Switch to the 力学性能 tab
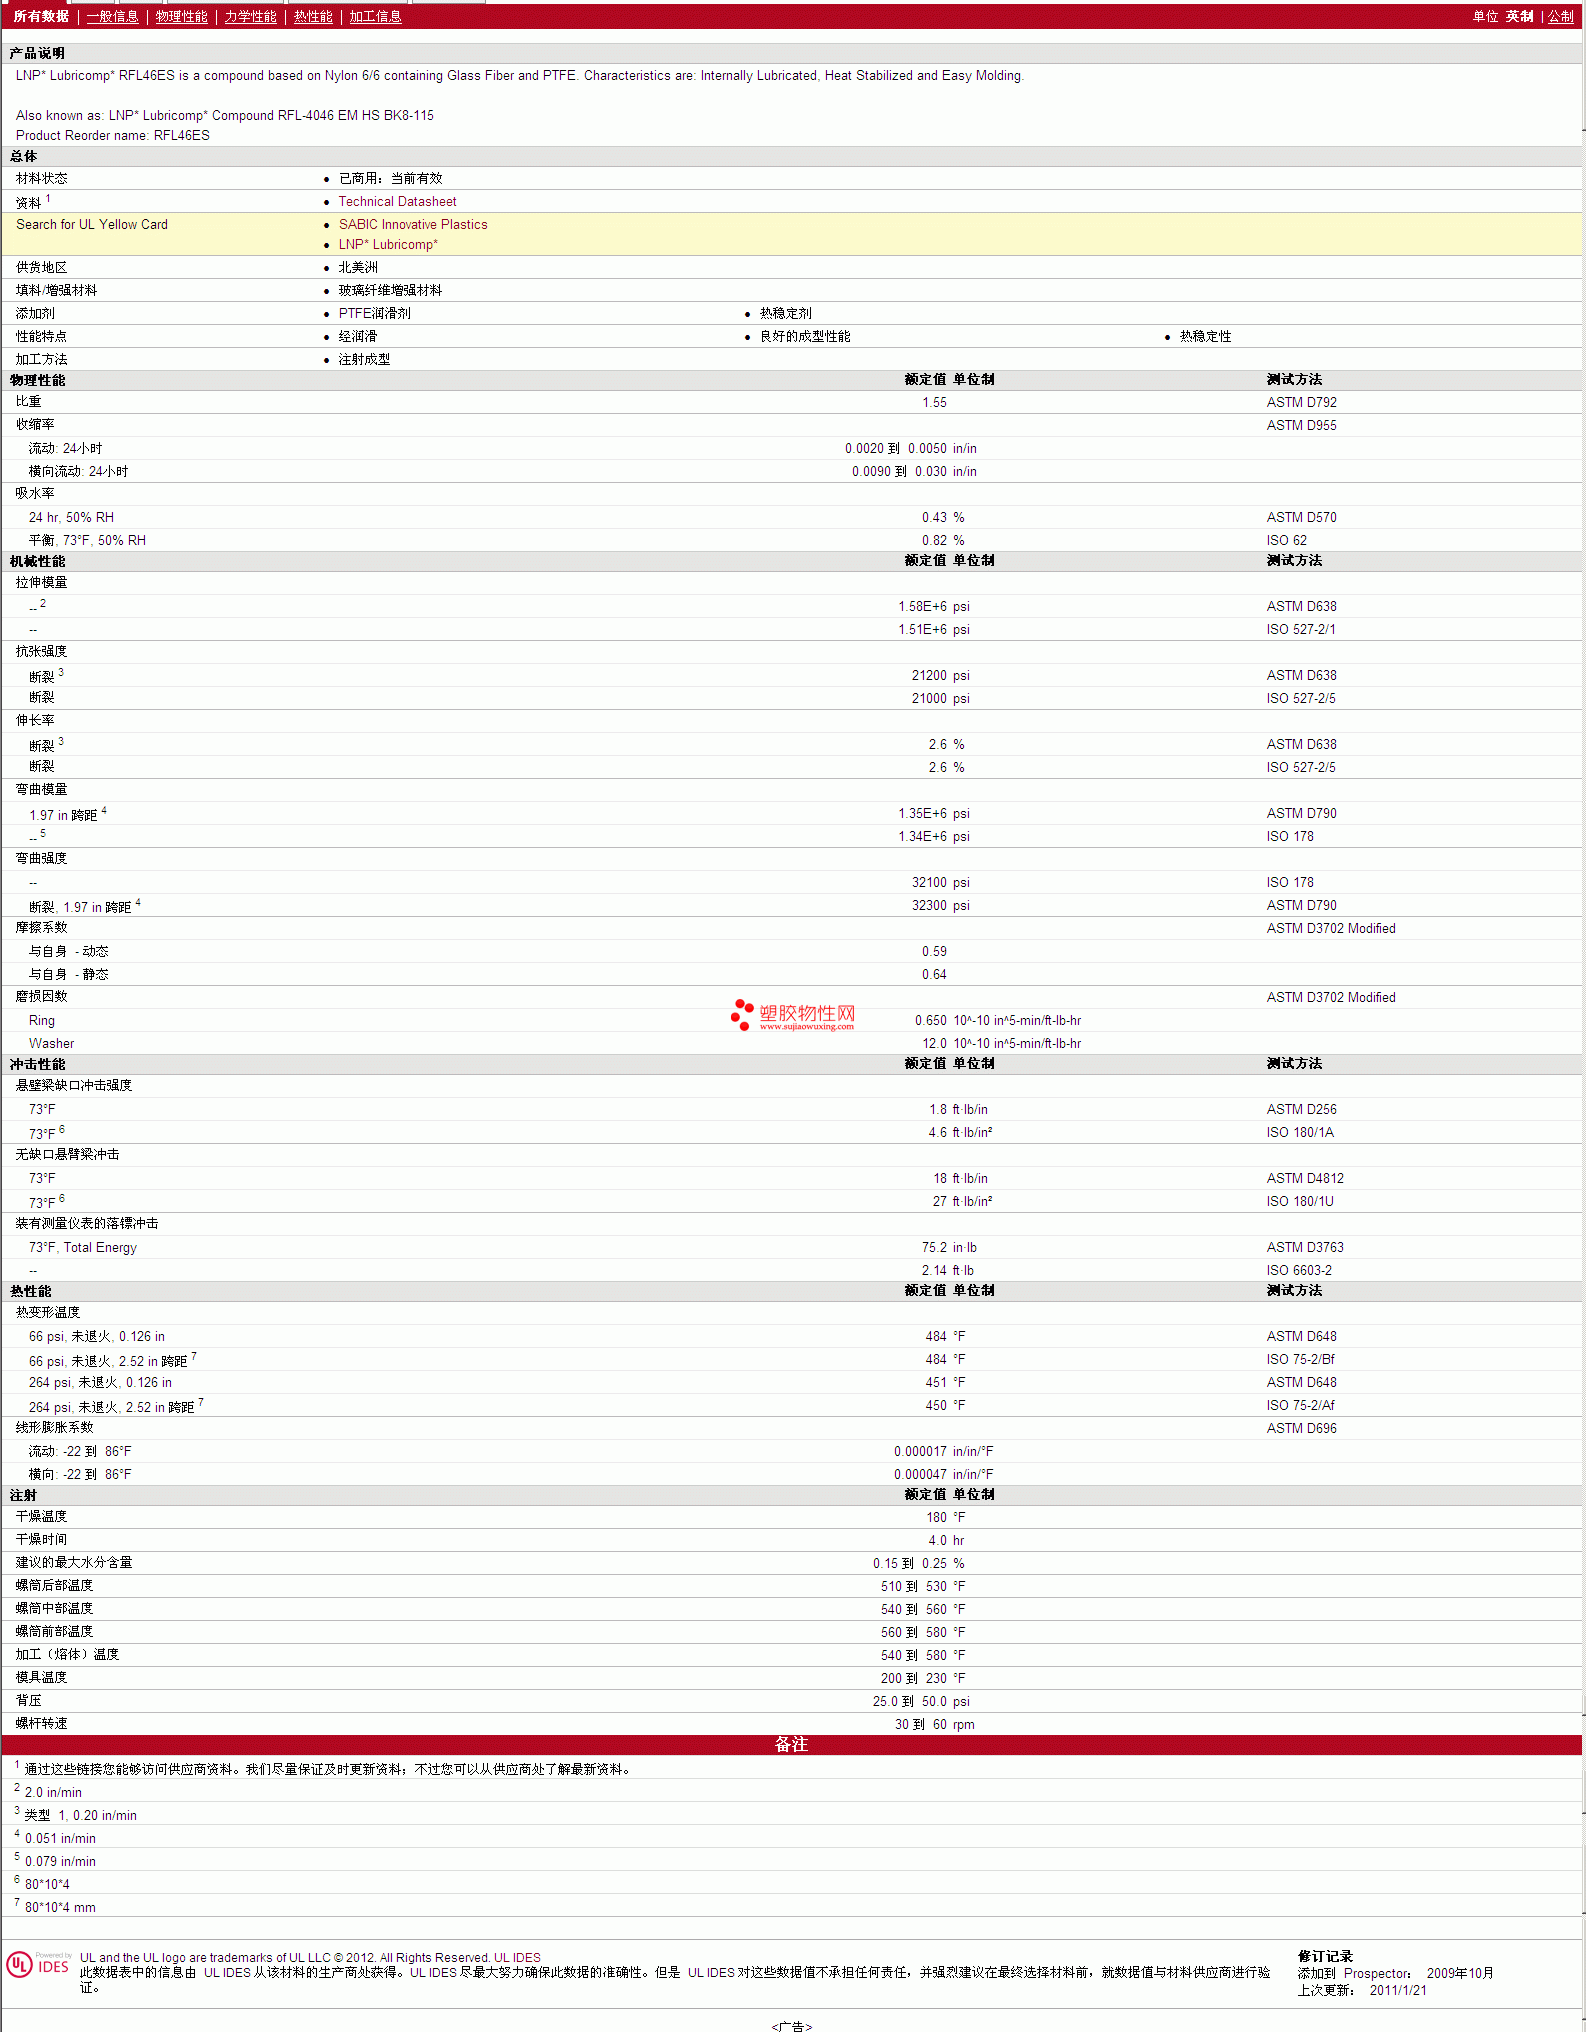The height and width of the screenshot is (2032, 1586). click(250, 16)
